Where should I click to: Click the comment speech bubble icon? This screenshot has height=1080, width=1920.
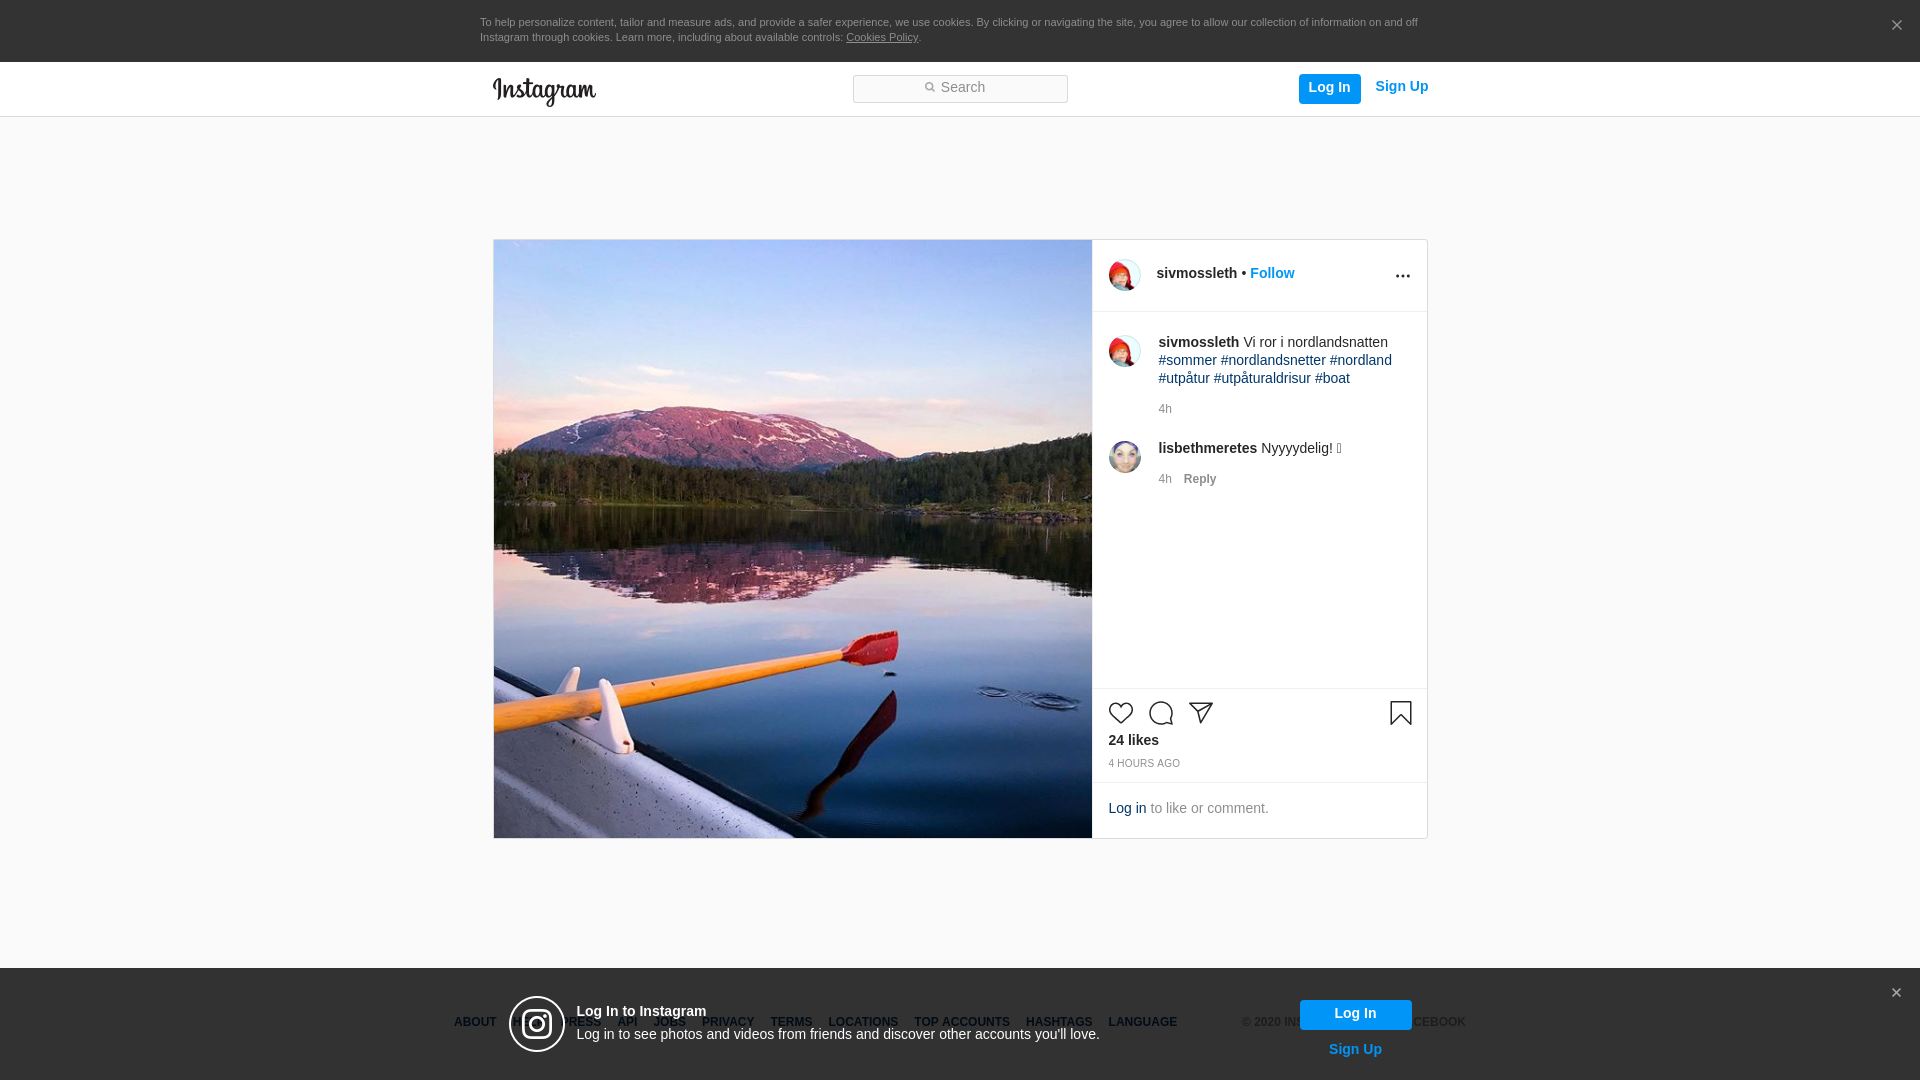(1160, 713)
